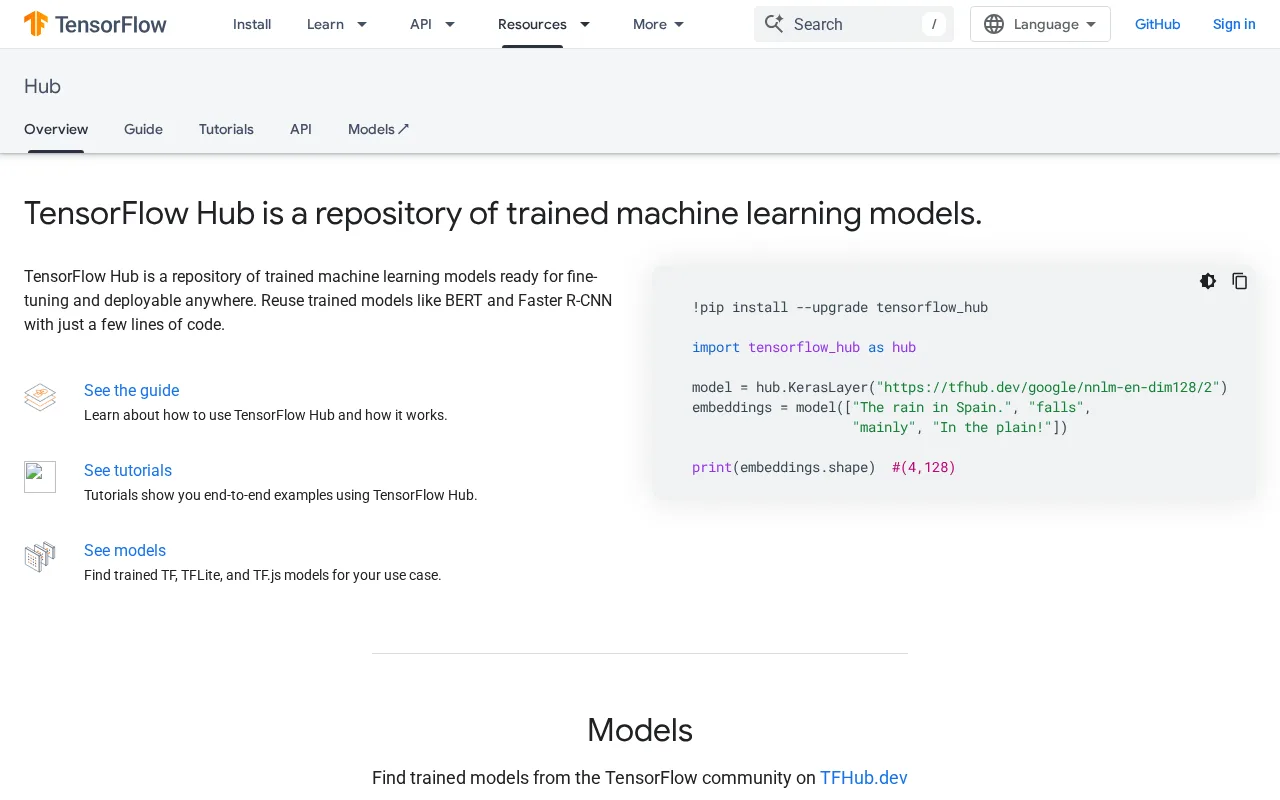Click the Models section heading
This screenshot has width=1280, height=800.
[x=640, y=730]
